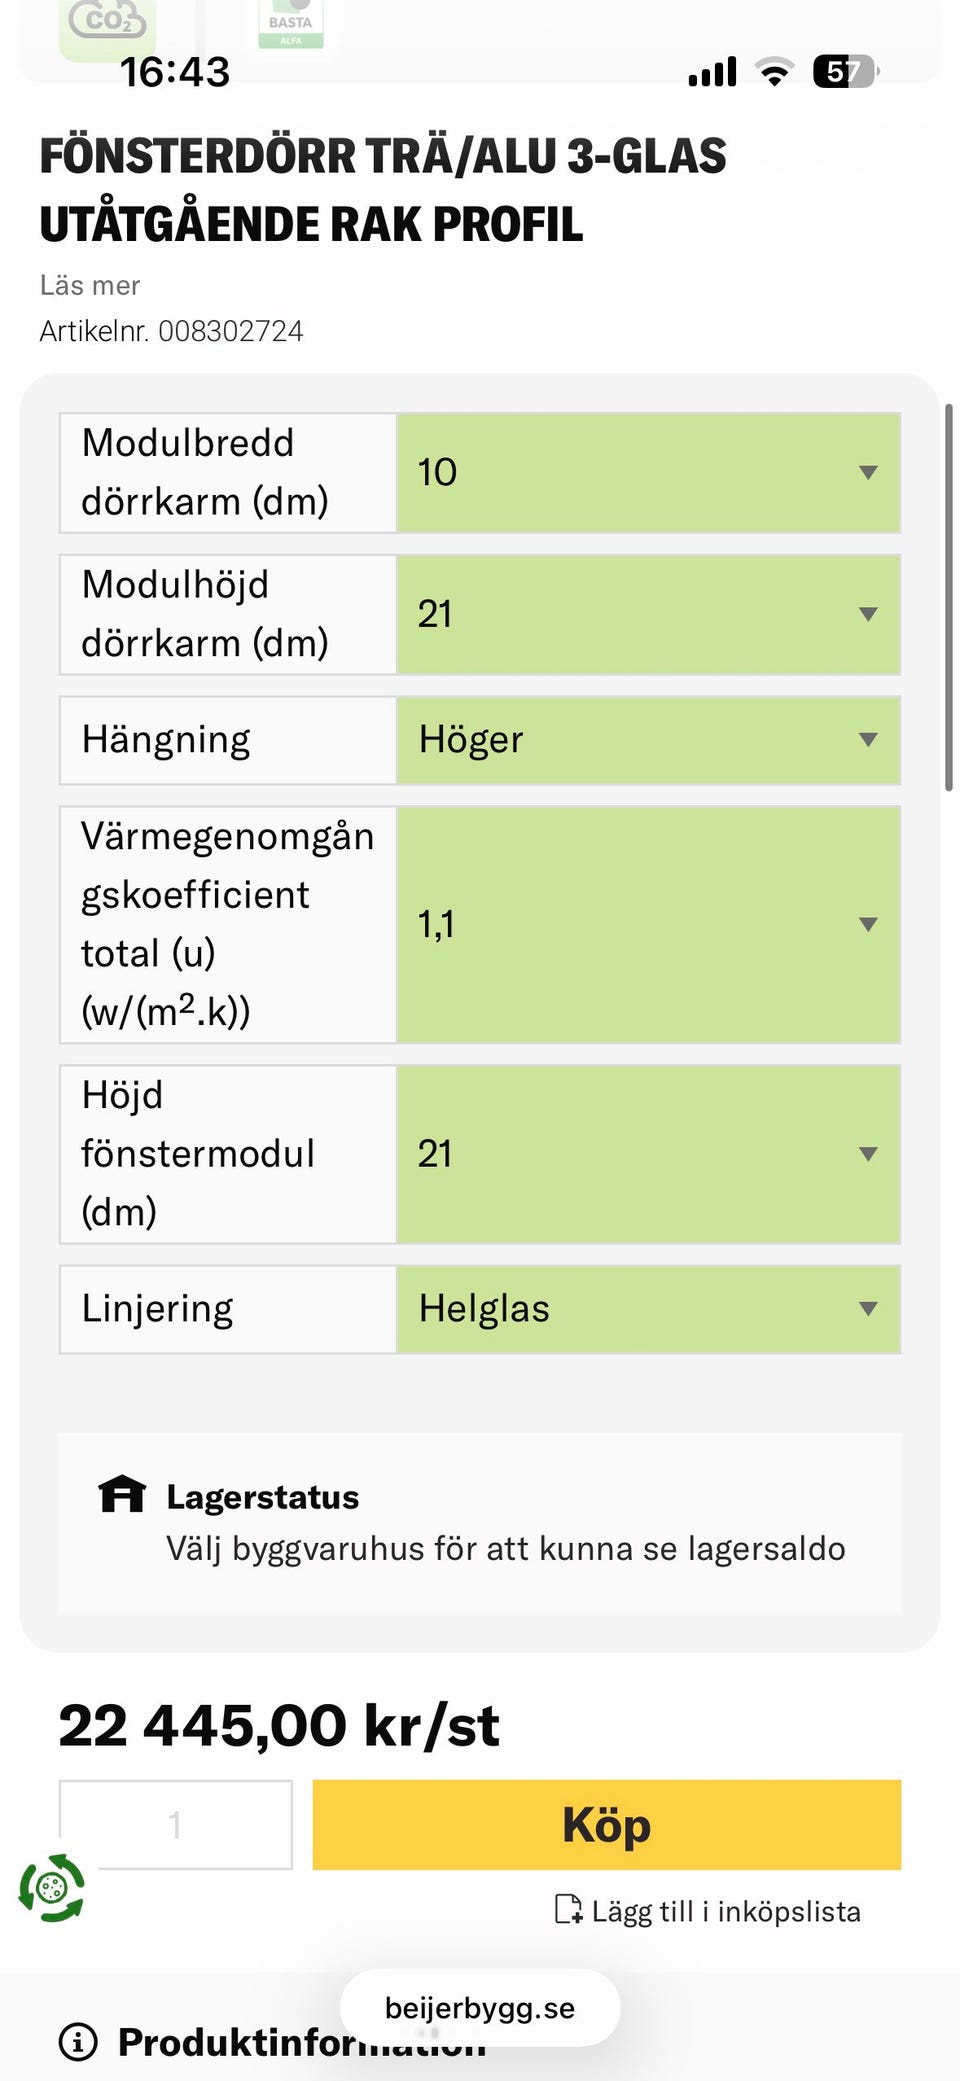Open the Höjd fönstermodul dropdown

click(x=648, y=1154)
